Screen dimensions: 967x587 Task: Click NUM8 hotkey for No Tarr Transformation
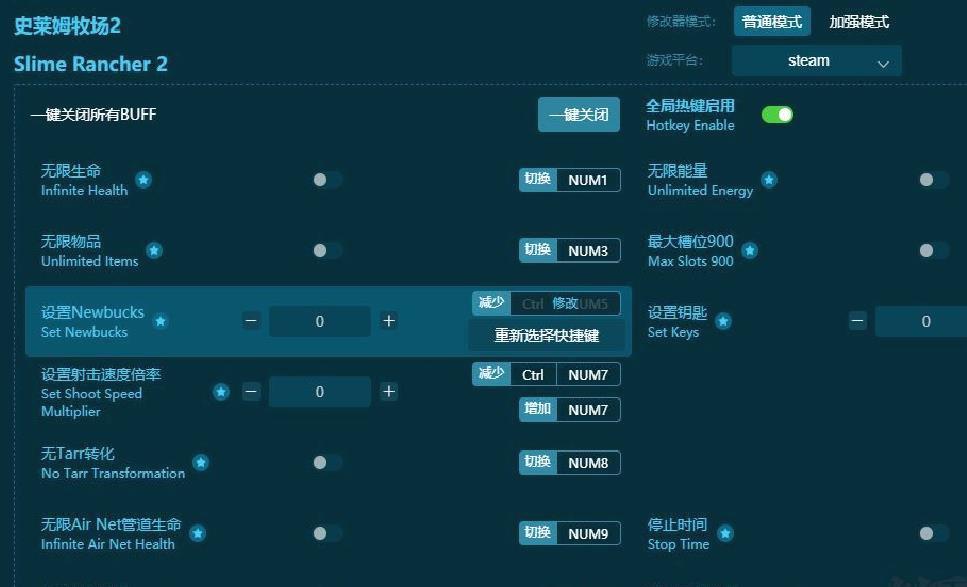[570, 463]
